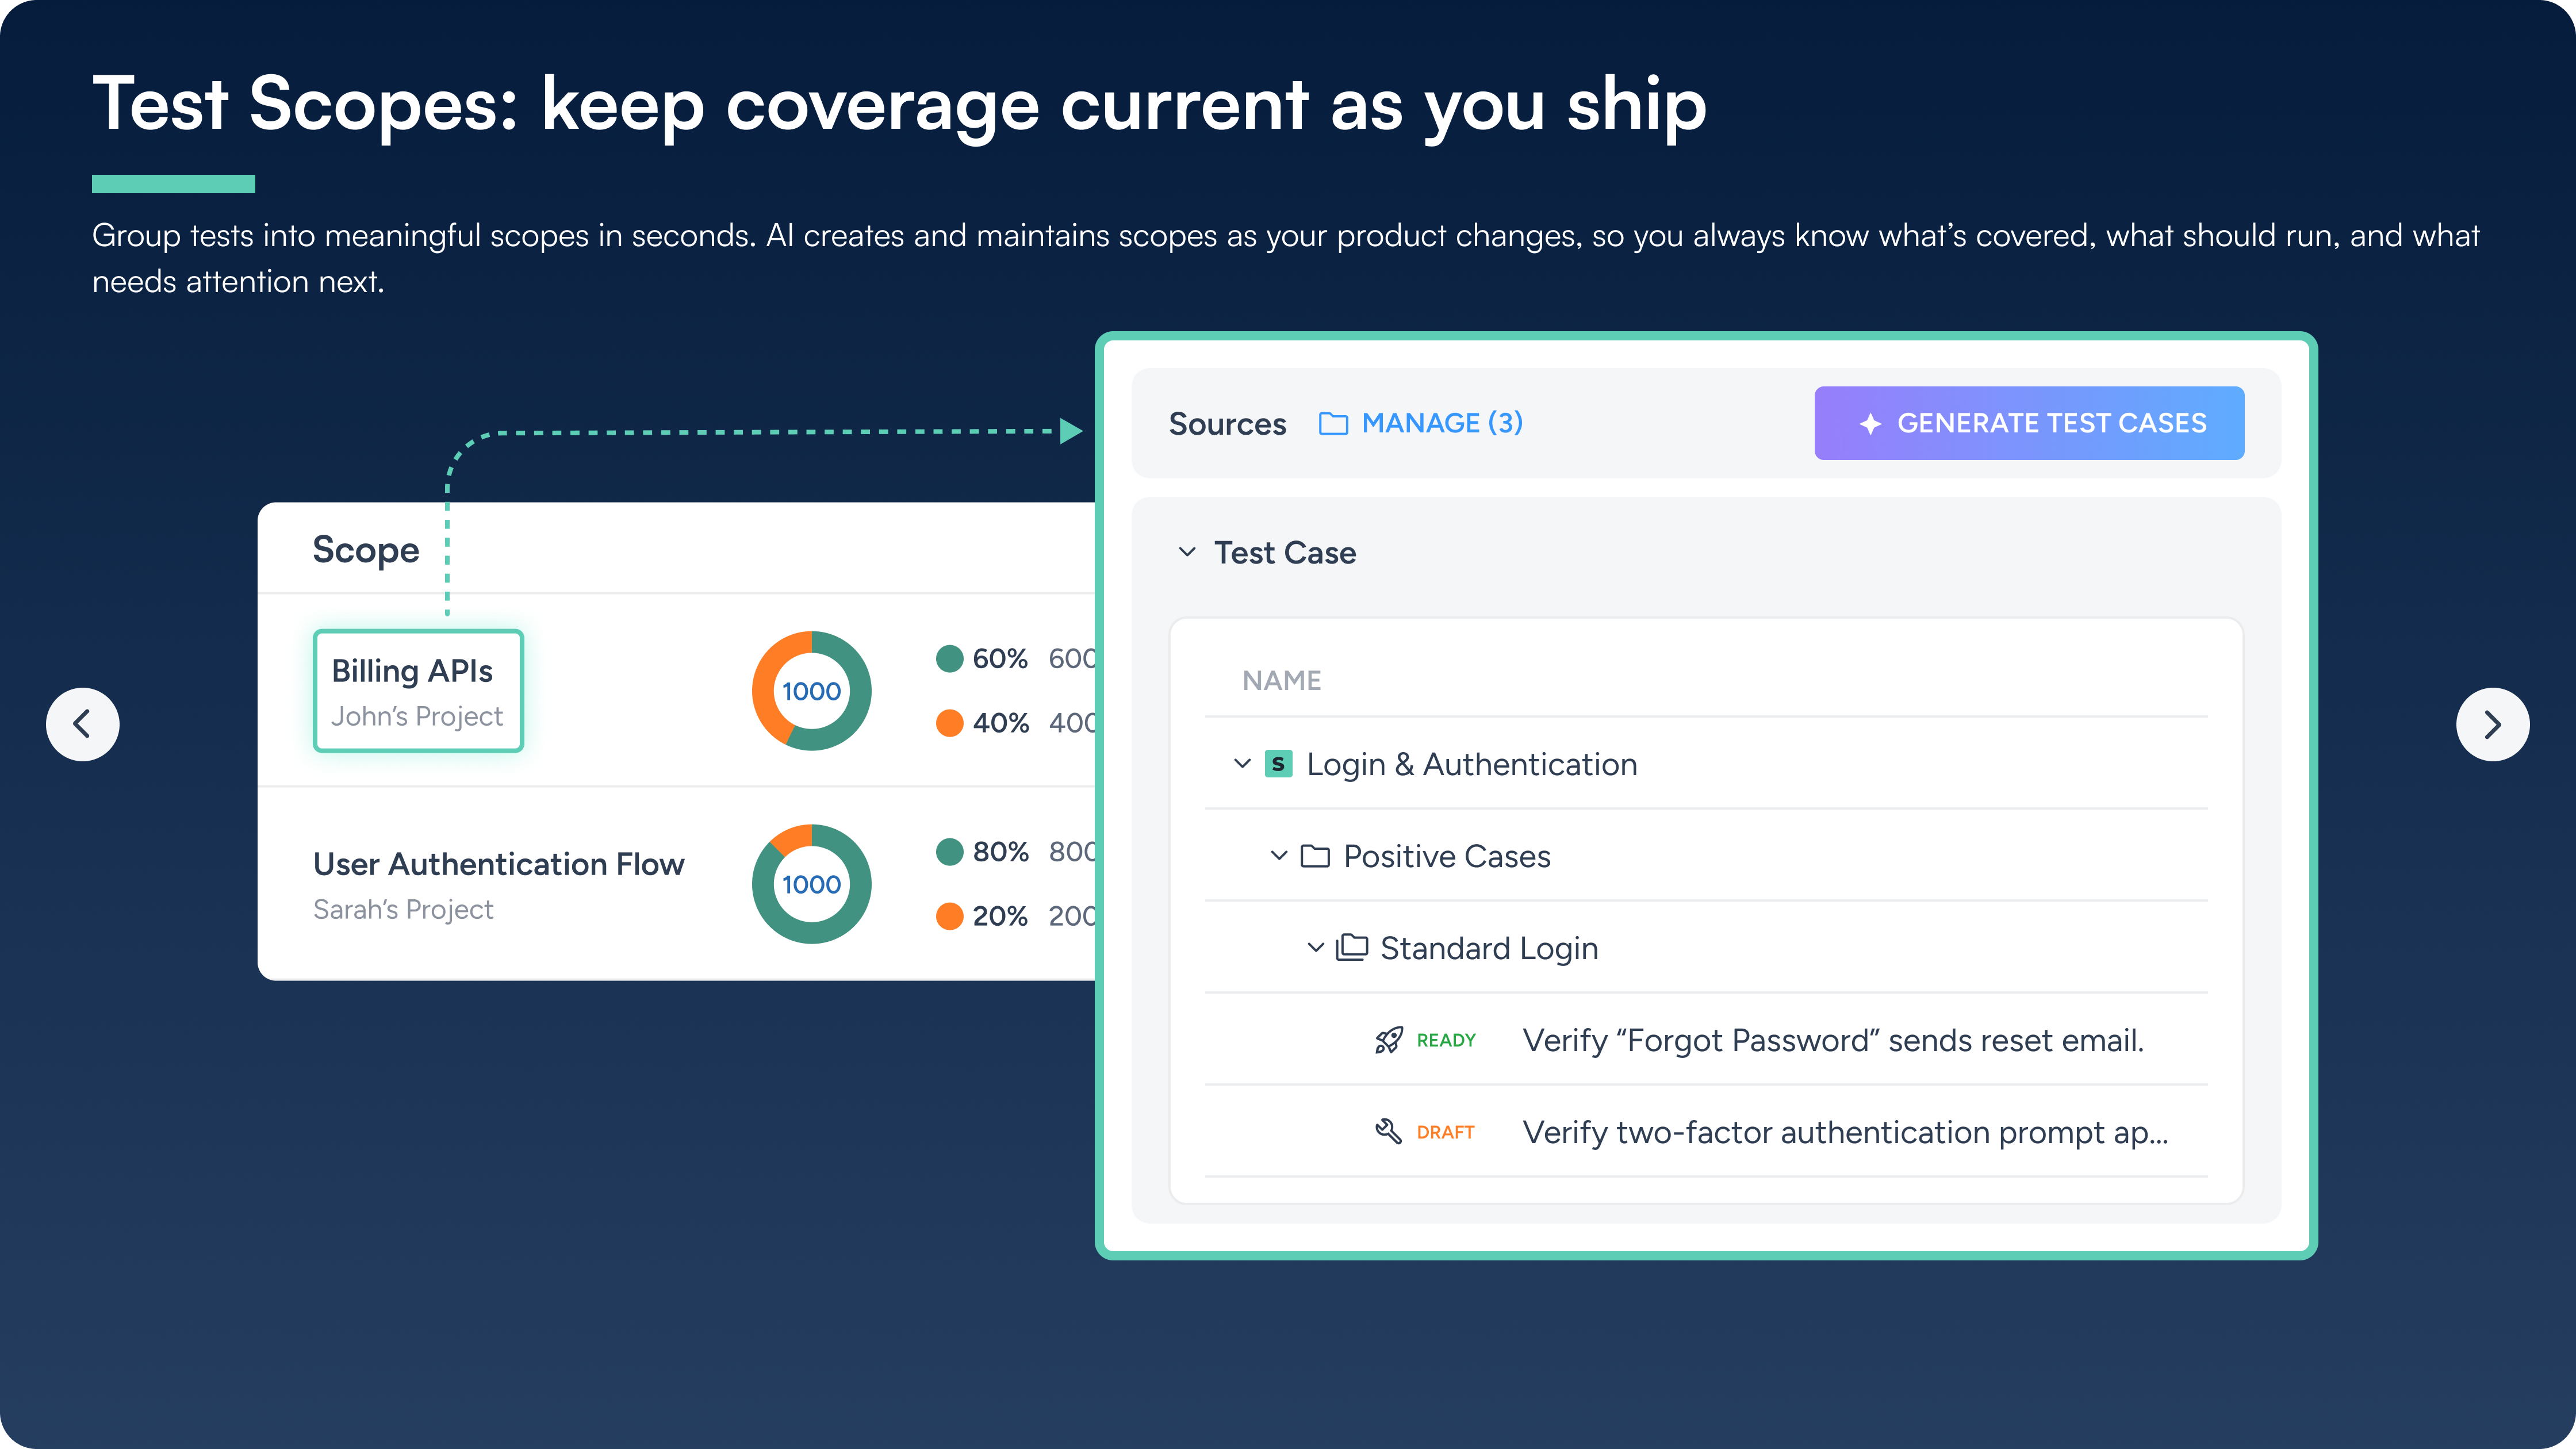Click Generate Test Cases button
Viewport: 2576px width, 1449px height.
click(2029, 424)
